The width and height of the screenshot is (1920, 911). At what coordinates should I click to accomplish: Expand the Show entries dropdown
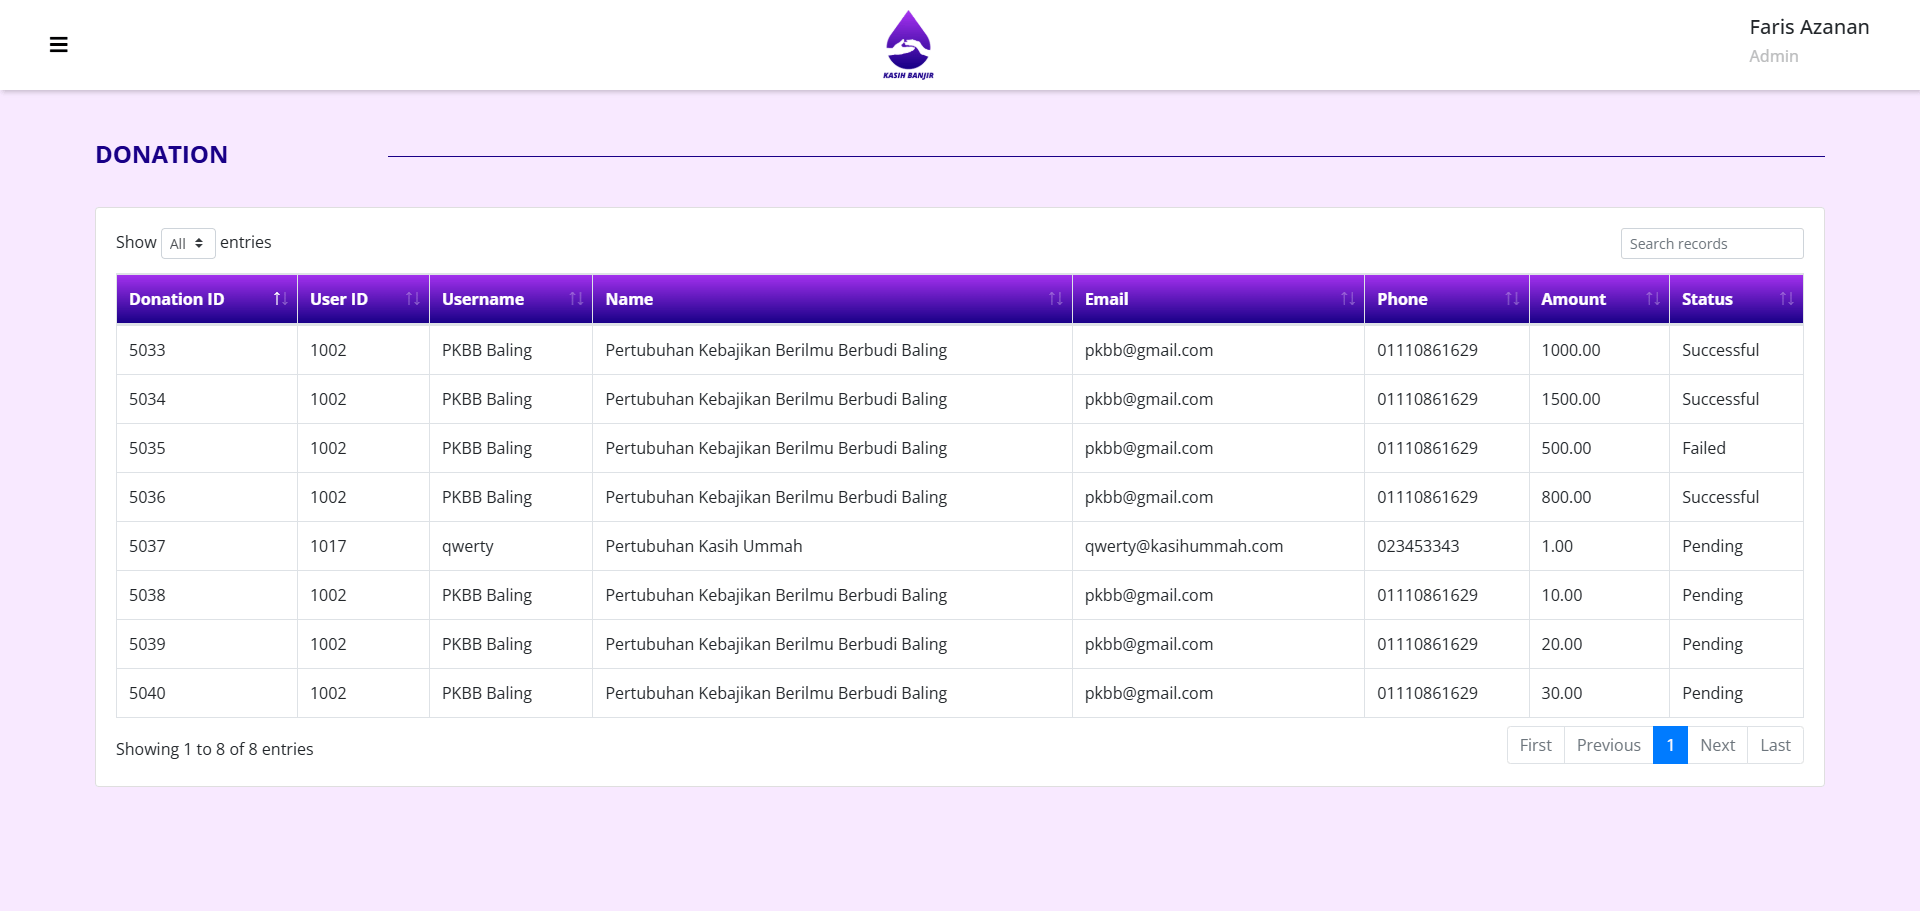point(188,244)
